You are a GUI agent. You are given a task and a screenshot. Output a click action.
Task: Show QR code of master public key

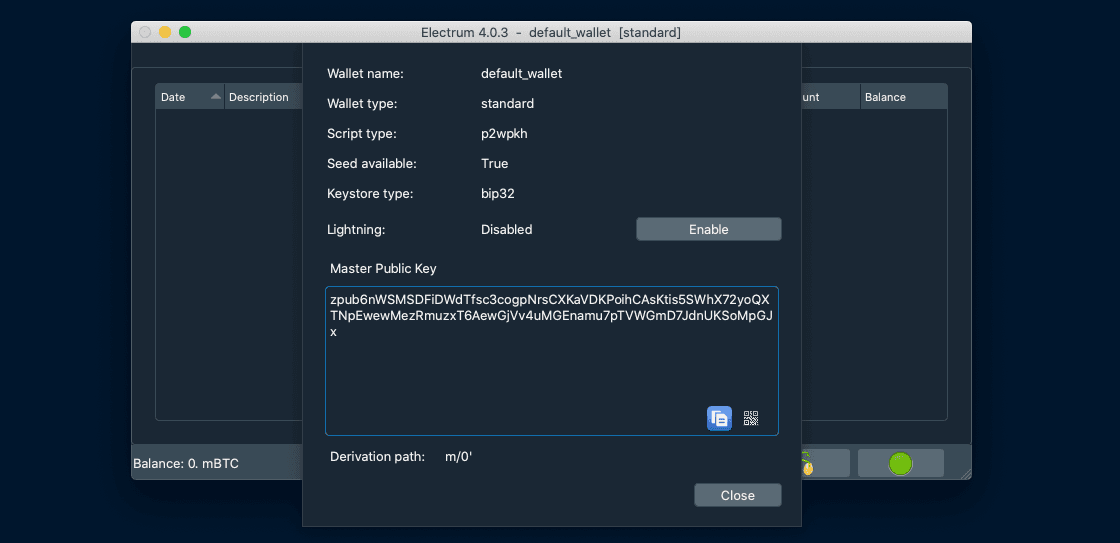coord(751,418)
